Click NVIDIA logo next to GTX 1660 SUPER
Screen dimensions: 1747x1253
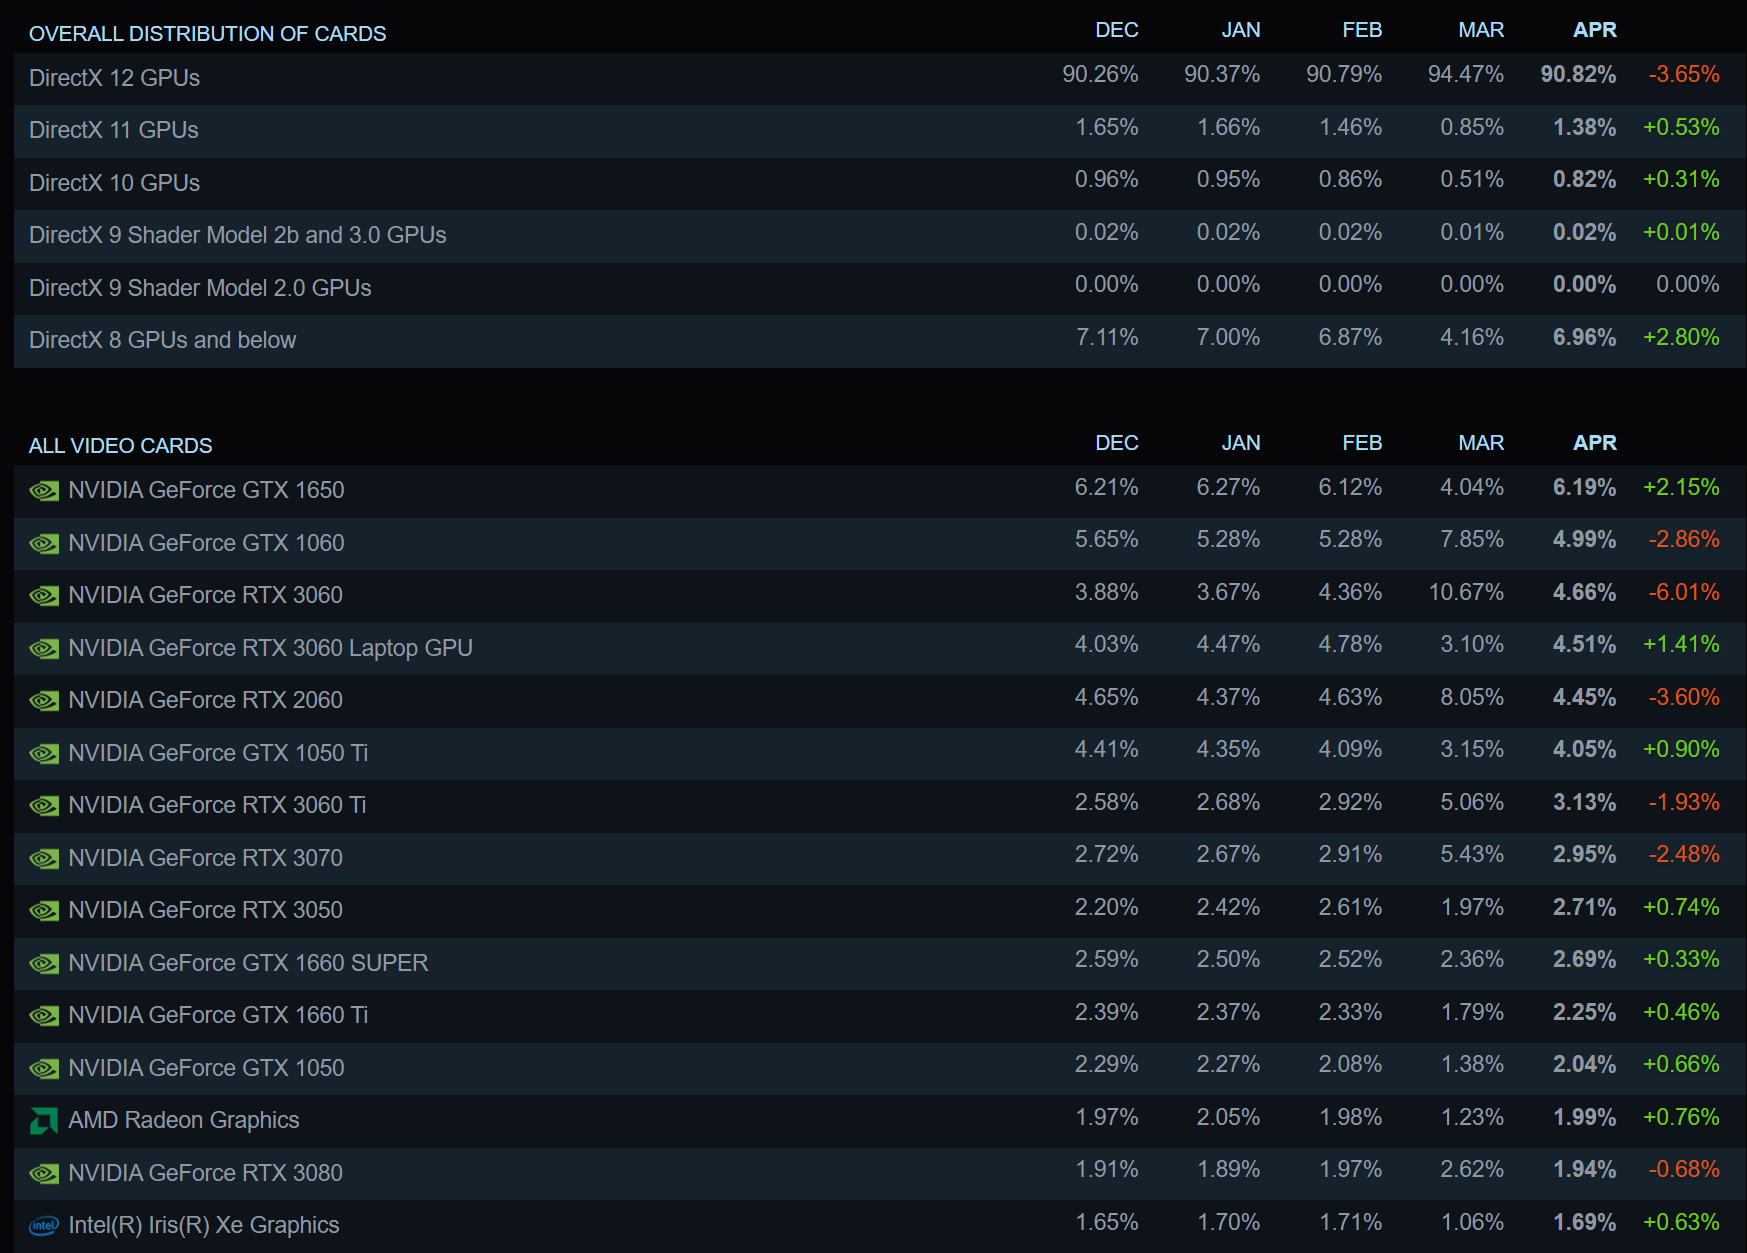44,964
